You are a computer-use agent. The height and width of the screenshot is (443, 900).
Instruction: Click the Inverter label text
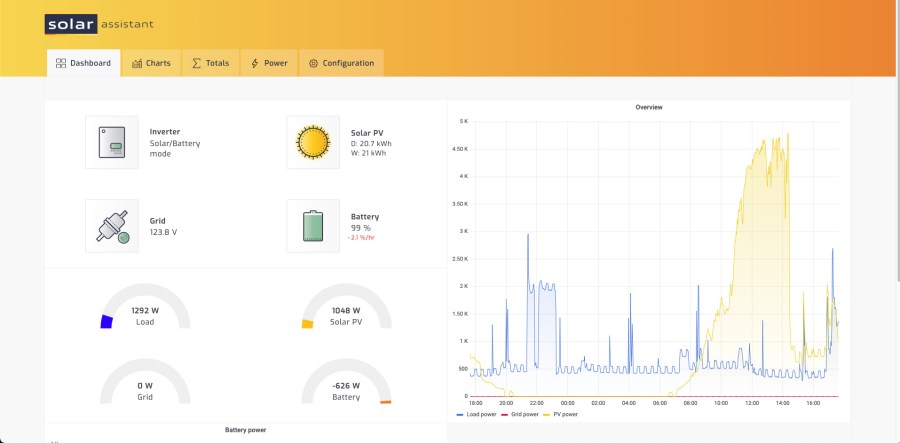click(x=165, y=131)
